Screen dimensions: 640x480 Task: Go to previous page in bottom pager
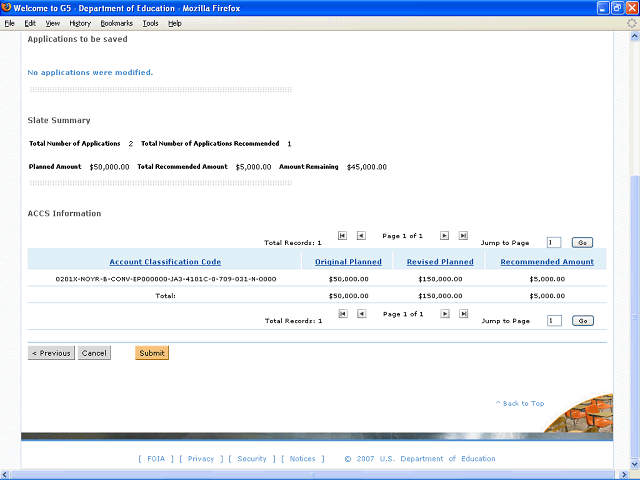click(x=362, y=313)
